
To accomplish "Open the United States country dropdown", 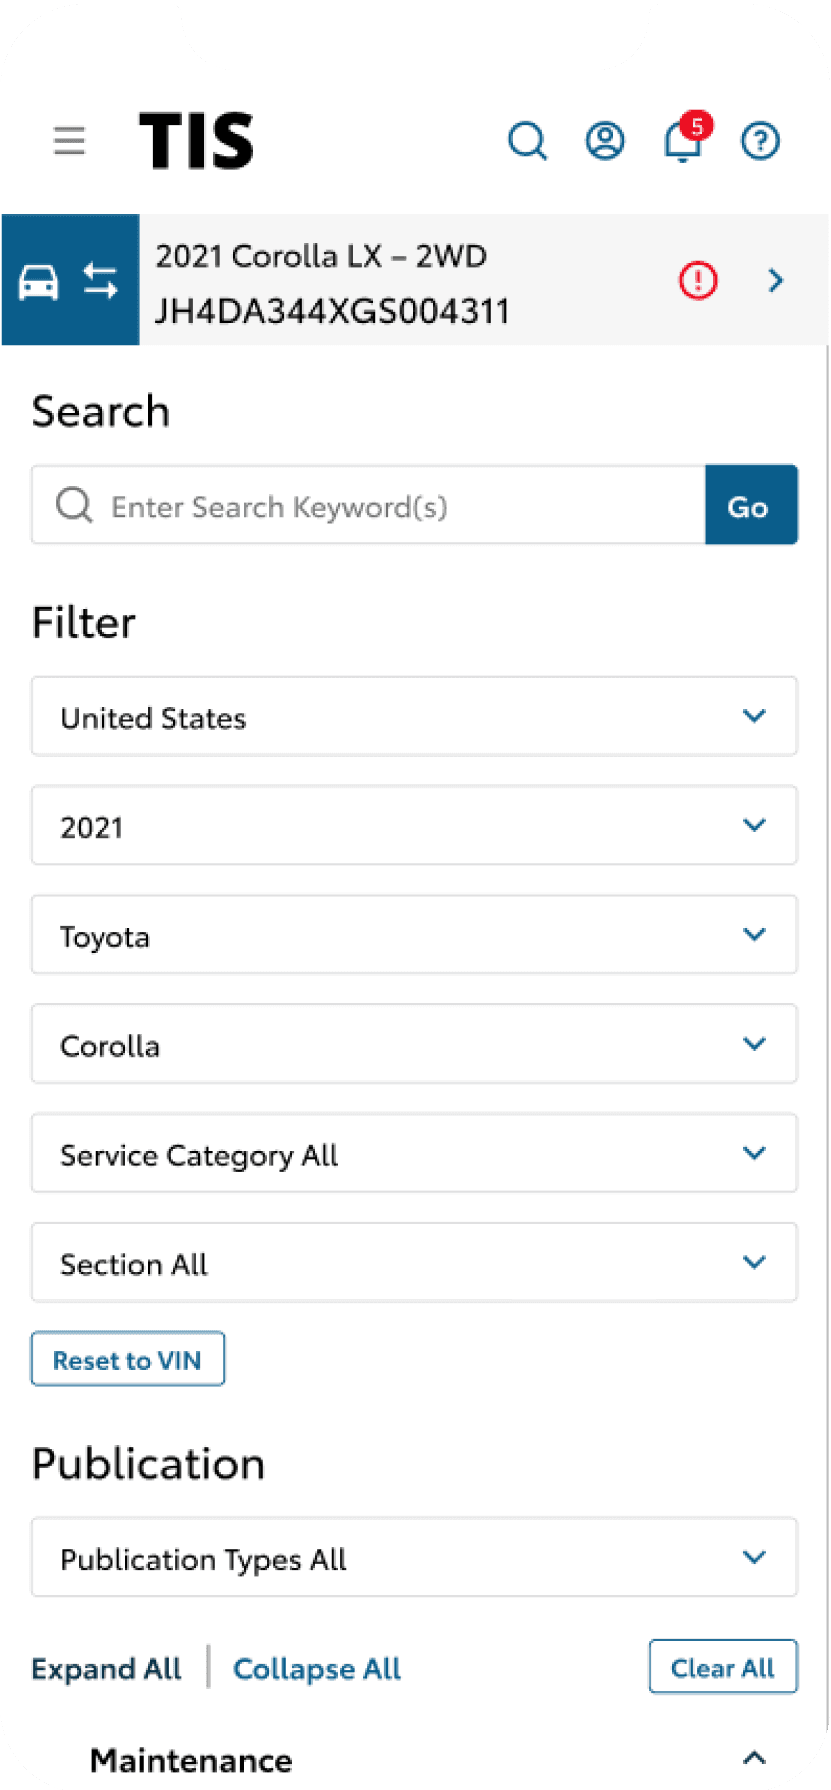I will pos(414,717).
